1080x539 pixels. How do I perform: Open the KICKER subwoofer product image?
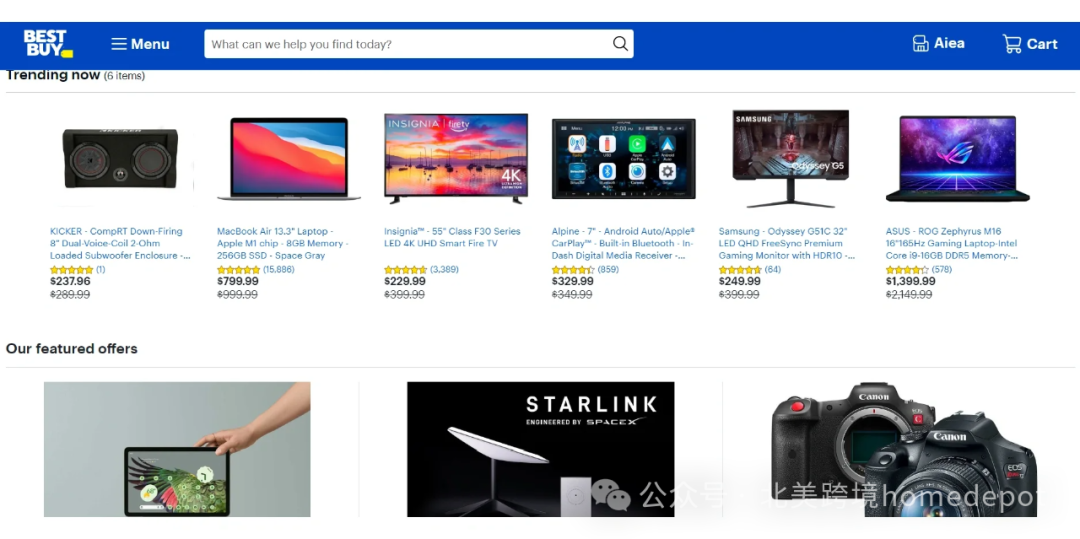120,158
